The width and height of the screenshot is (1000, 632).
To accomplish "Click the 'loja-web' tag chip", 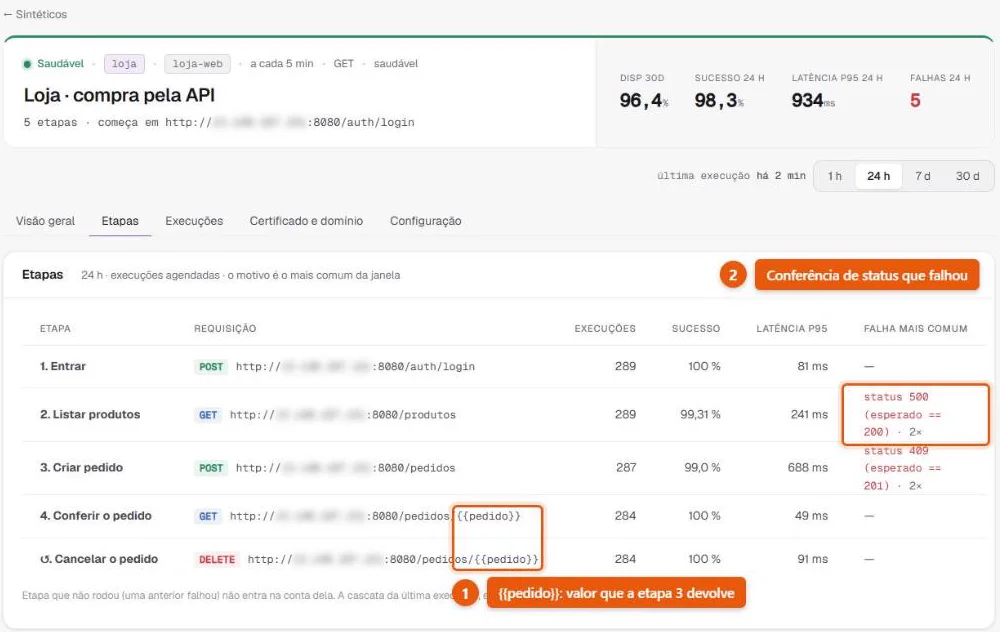I will coord(197,64).
